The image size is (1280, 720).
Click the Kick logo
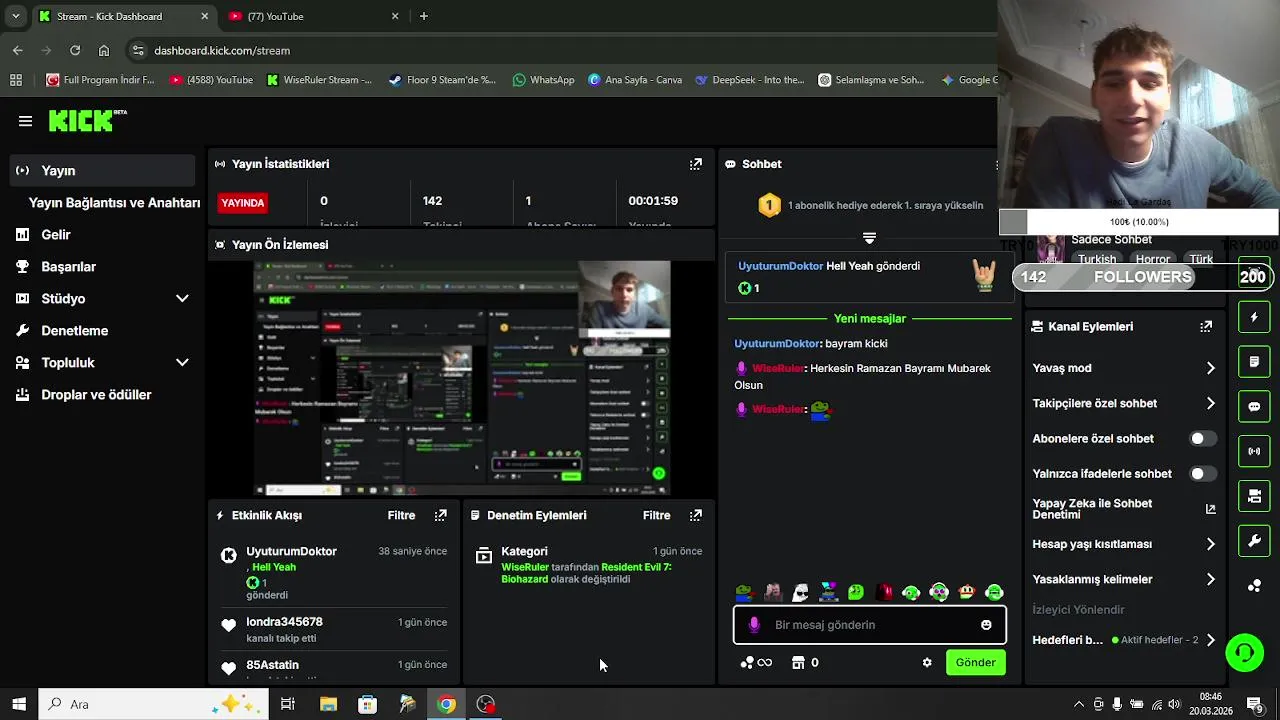pyautogui.click(x=88, y=121)
